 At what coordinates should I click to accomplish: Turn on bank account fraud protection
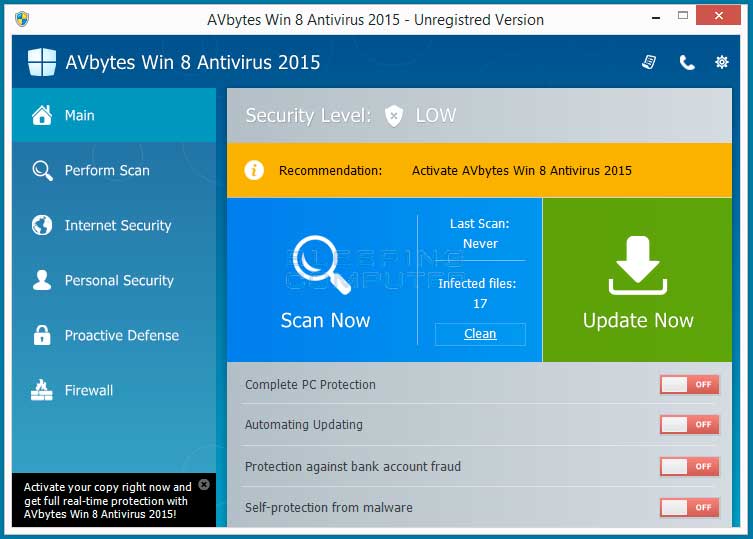[690, 466]
